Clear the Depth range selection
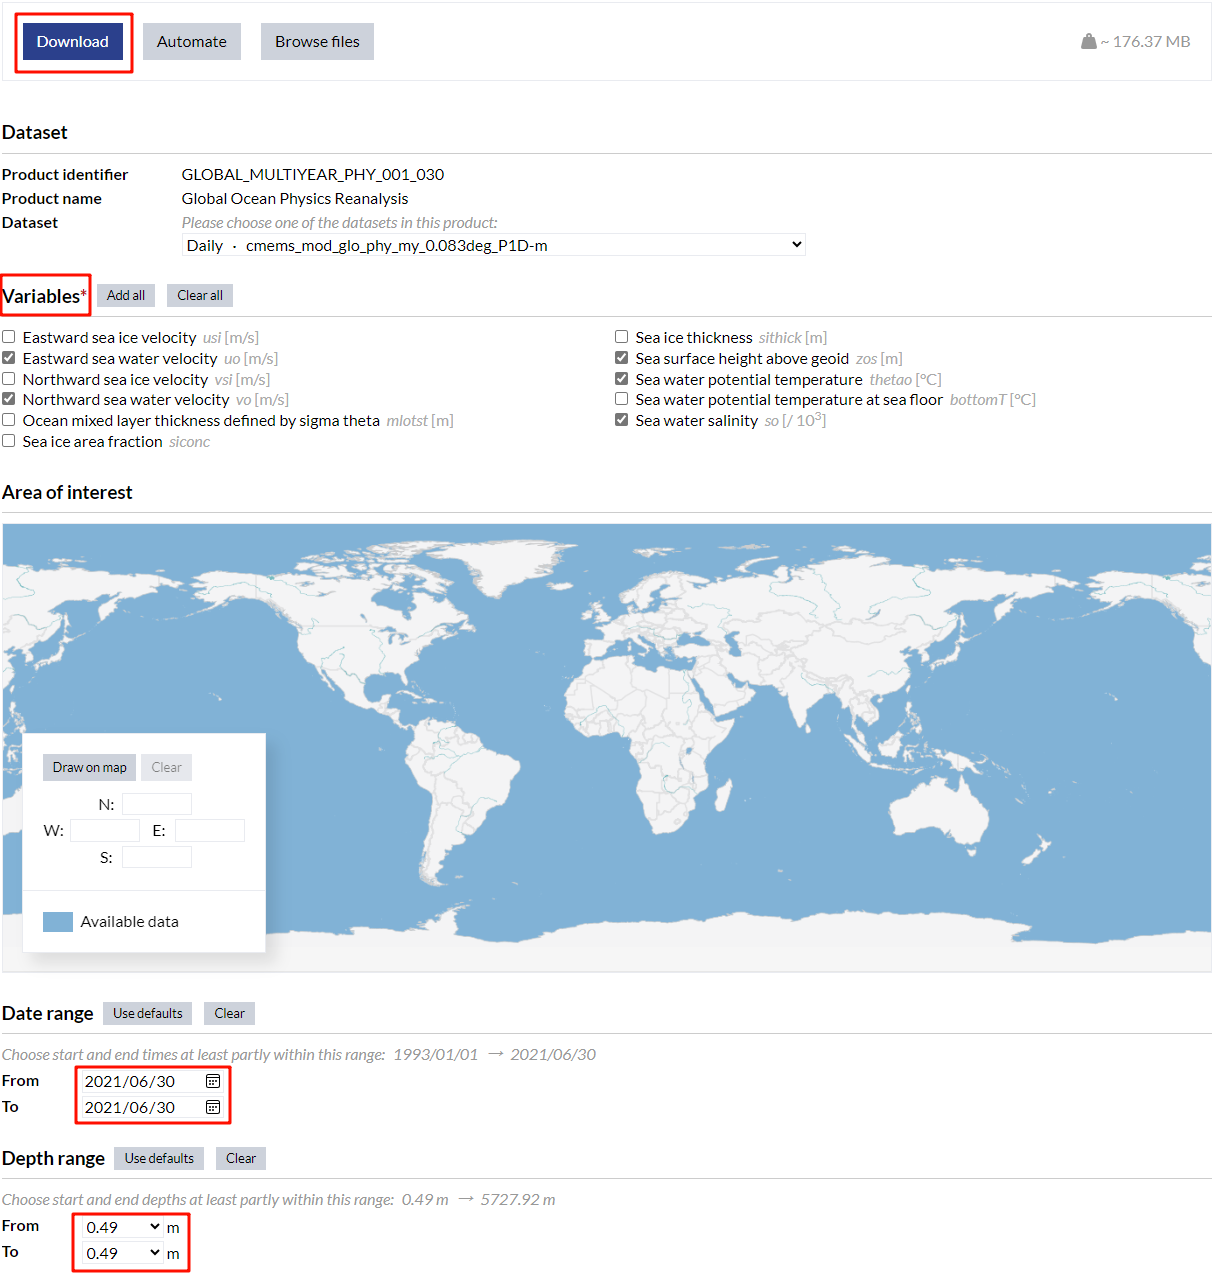The height and width of the screenshot is (1273, 1224). 241,1159
